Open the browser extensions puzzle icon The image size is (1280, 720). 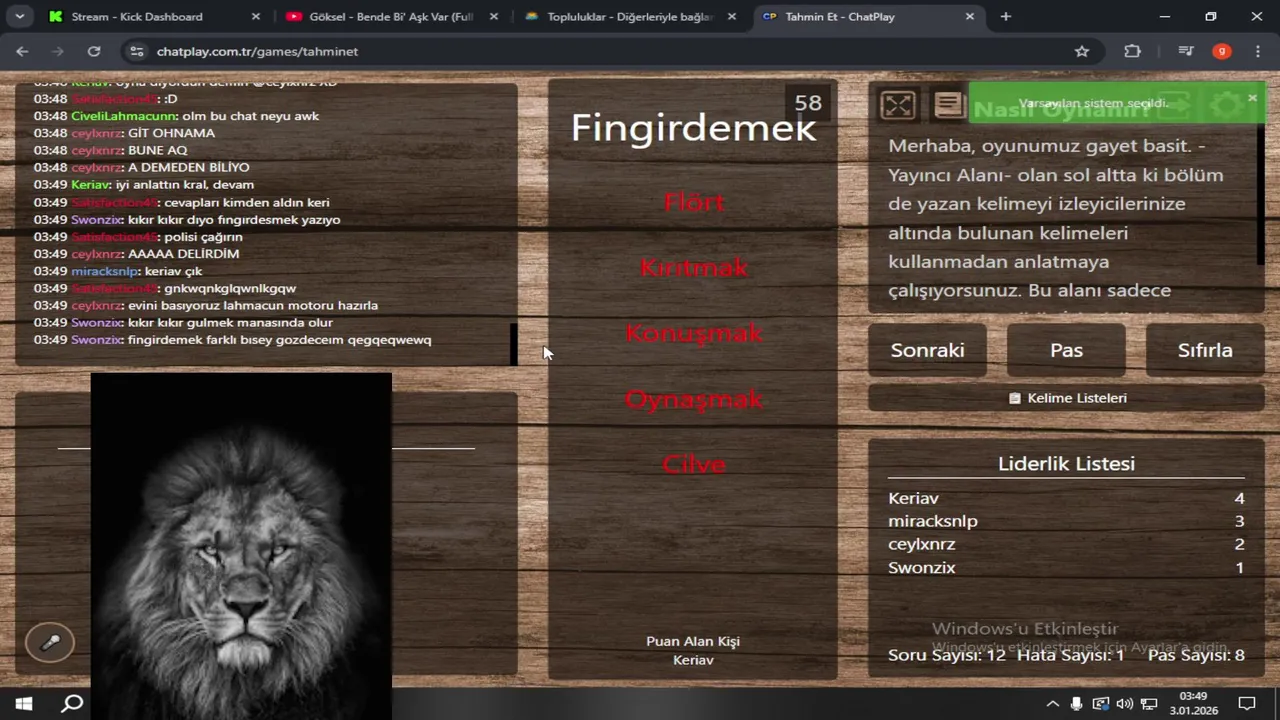(1132, 51)
